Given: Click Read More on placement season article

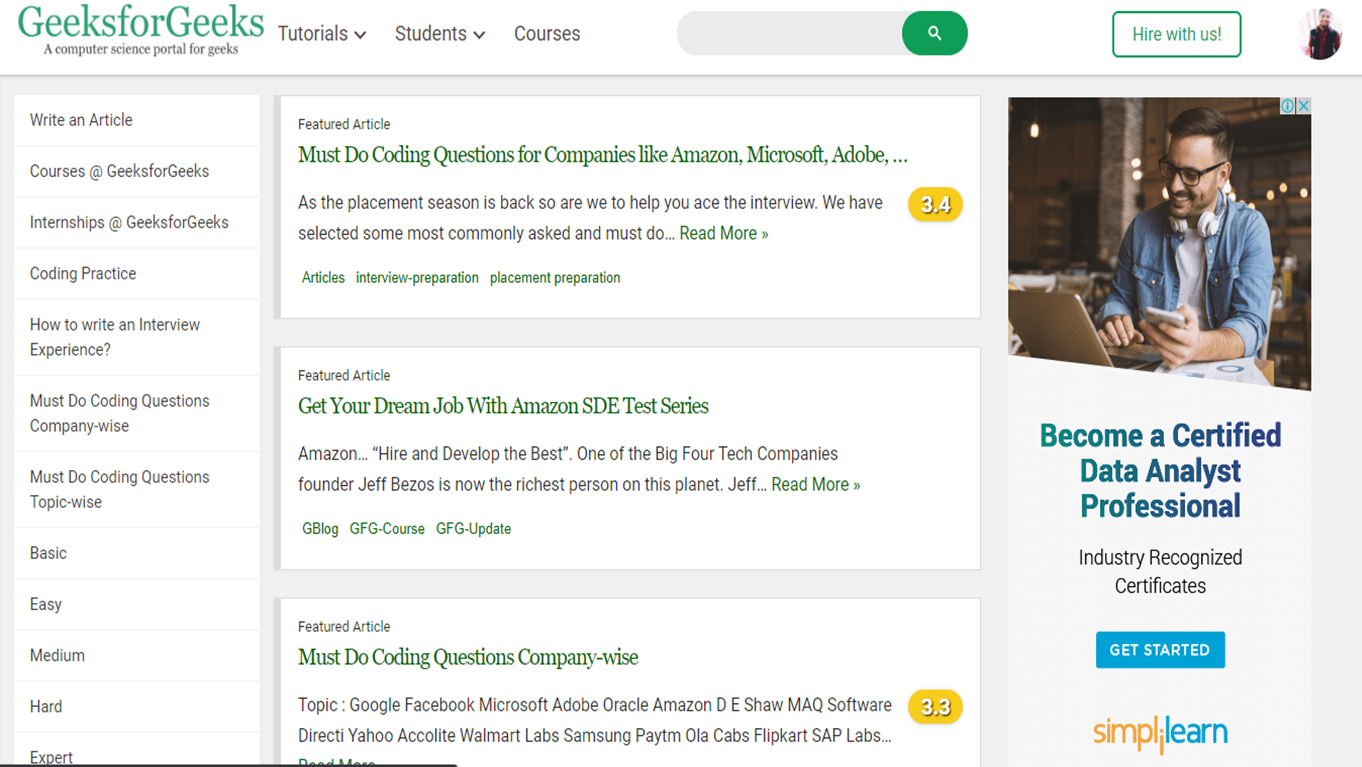Looking at the screenshot, I should 724,233.
